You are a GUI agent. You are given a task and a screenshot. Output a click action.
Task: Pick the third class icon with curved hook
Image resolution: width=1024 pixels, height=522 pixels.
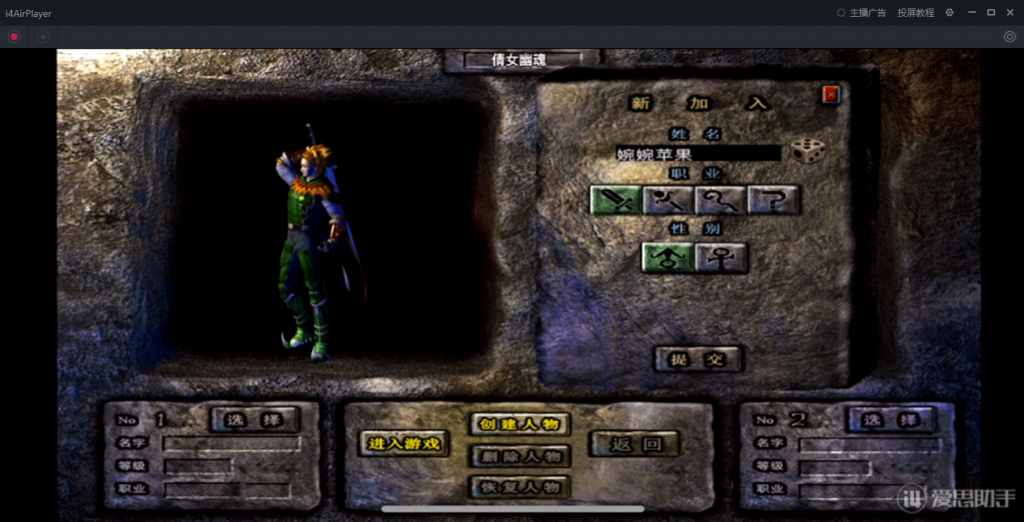tap(721, 200)
